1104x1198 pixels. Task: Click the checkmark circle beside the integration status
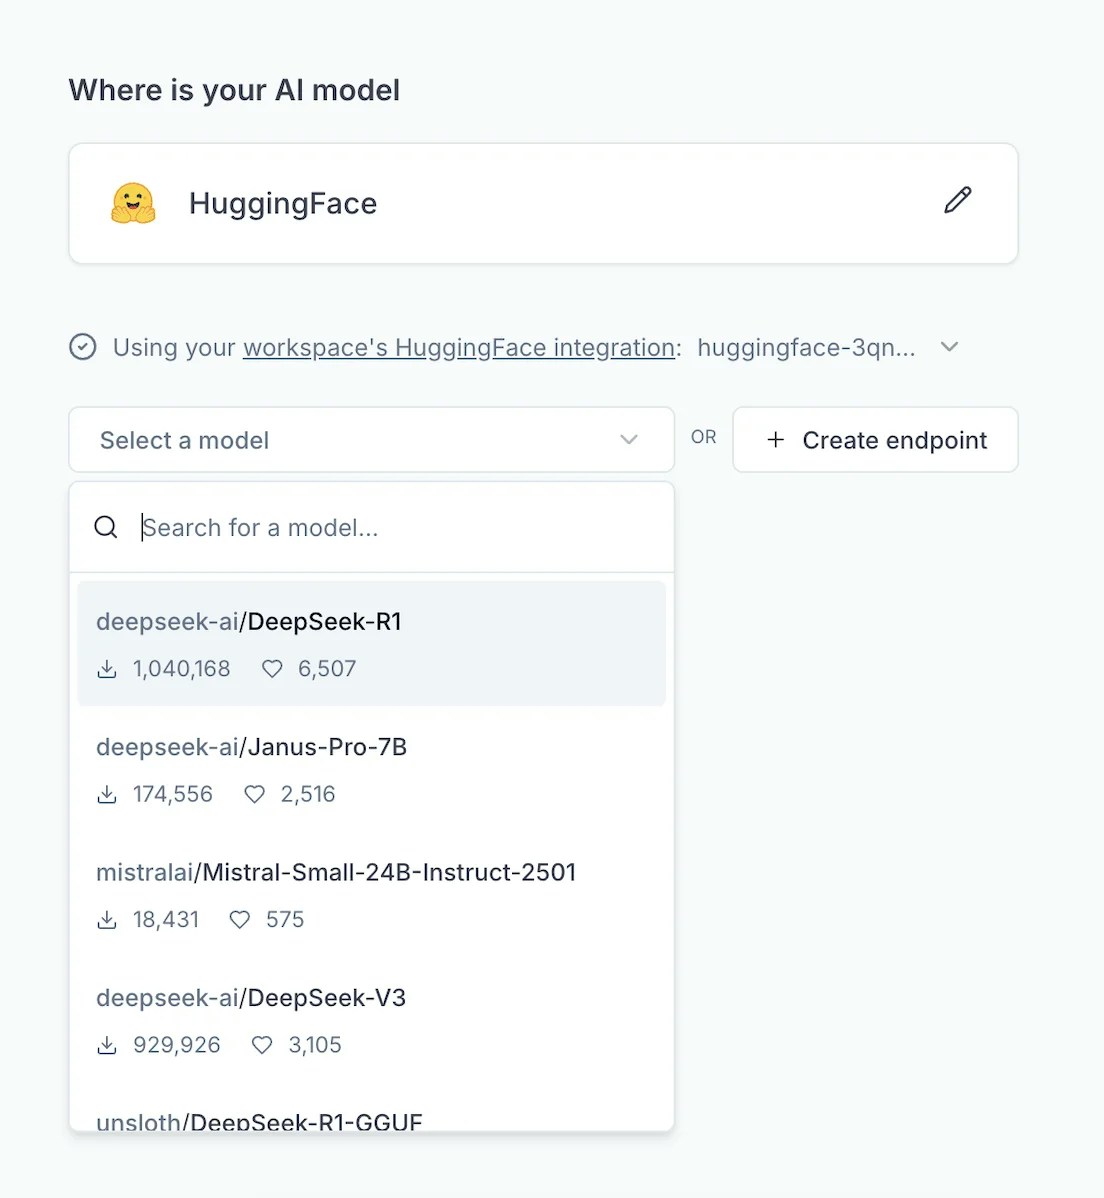click(84, 347)
